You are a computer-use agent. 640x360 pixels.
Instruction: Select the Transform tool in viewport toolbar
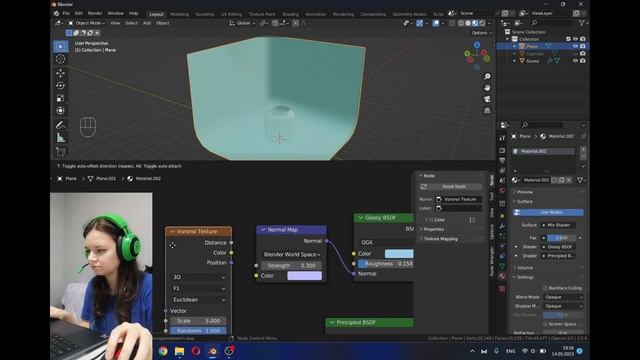click(x=60, y=111)
